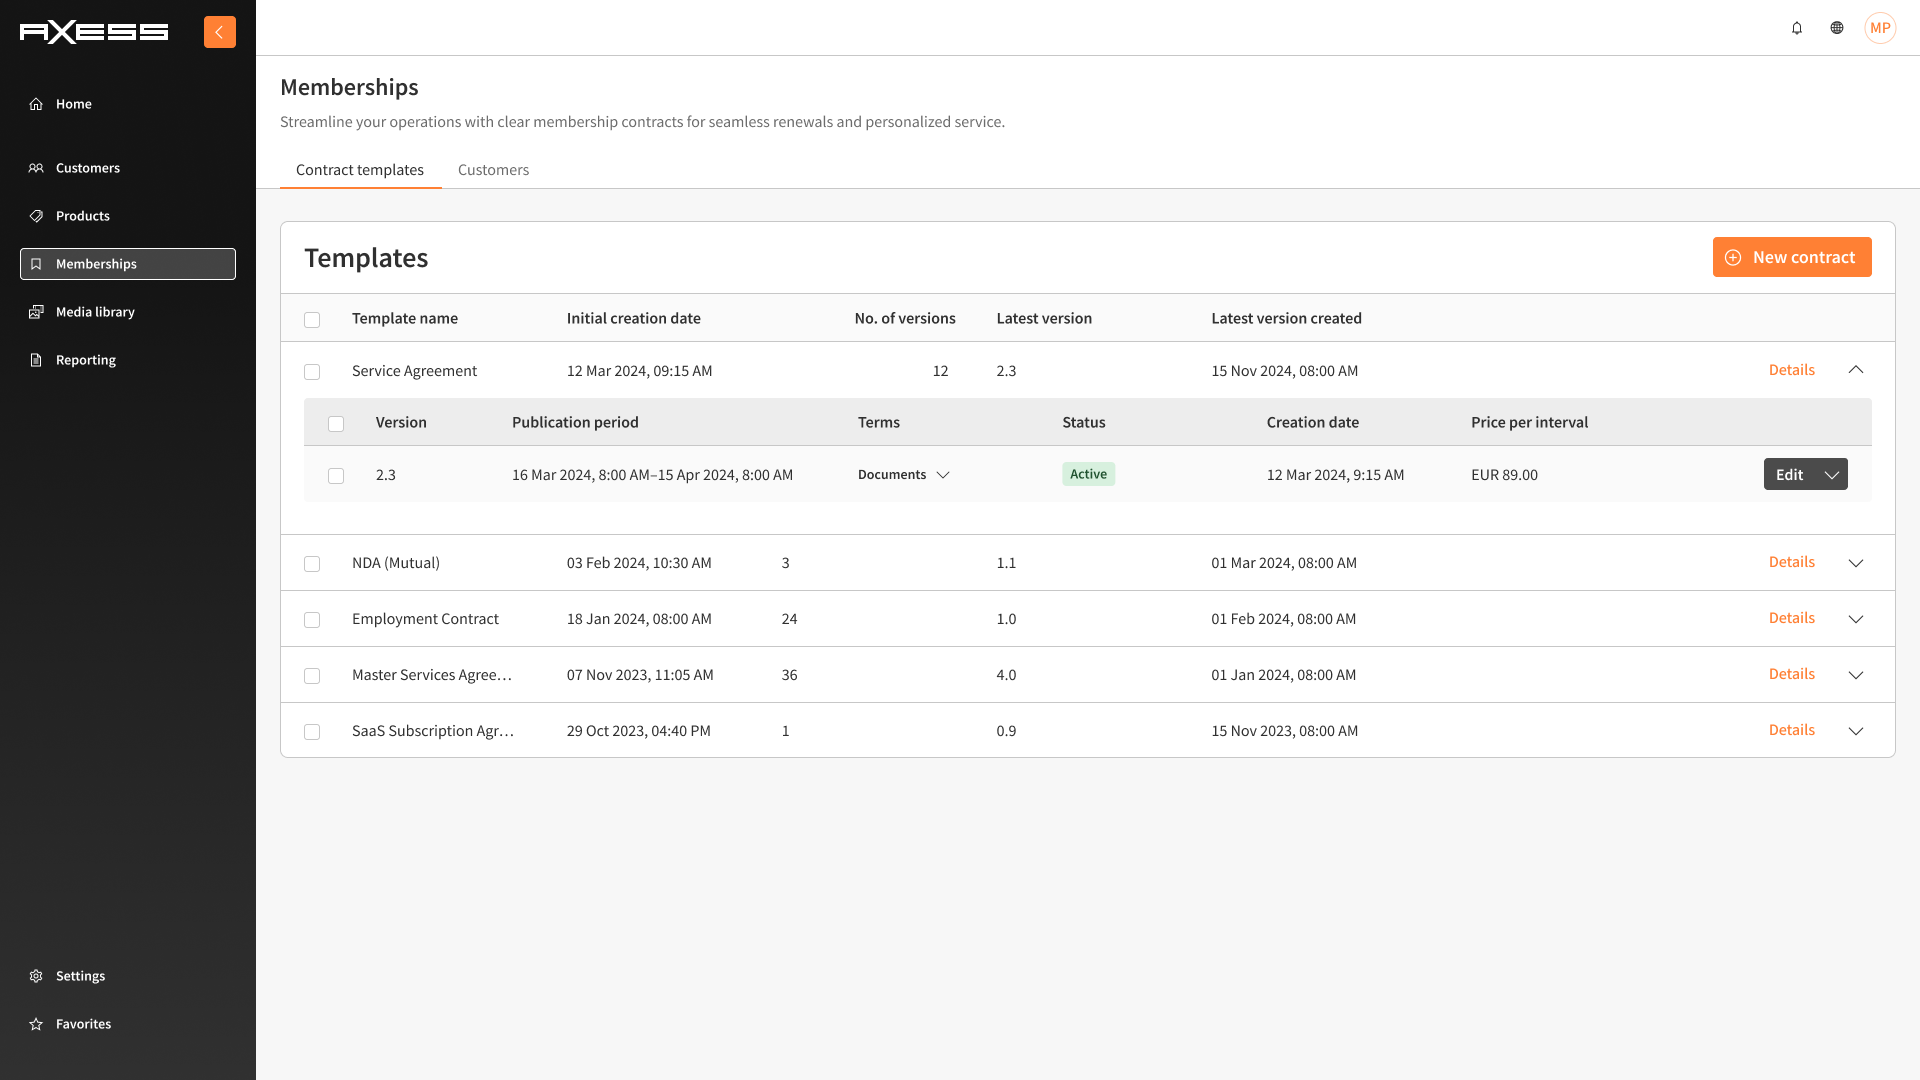1920x1080 pixels.
Task: Go to Home in the sidebar
Action: pos(73,104)
